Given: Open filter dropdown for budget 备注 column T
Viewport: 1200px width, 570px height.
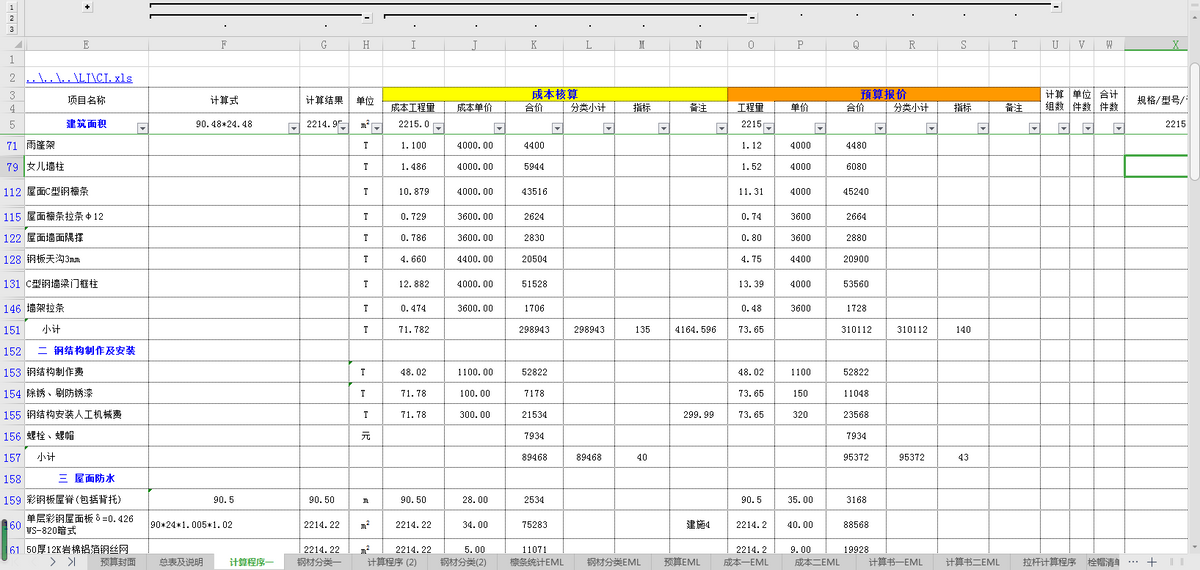Looking at the screenshot, I should (x=1035, y=127).
